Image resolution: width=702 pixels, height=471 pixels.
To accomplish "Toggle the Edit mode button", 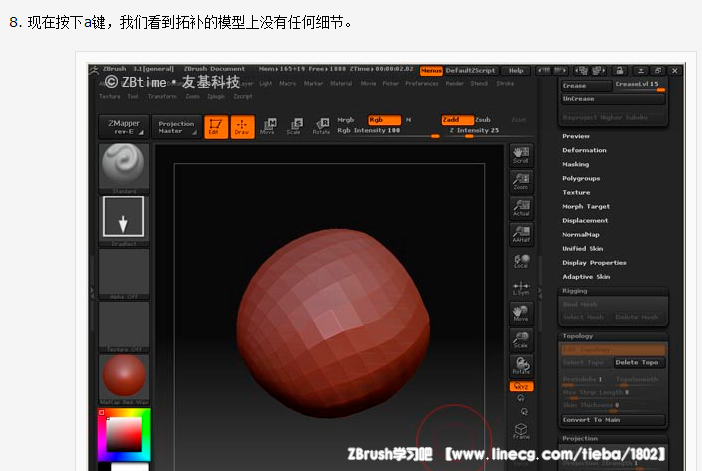I will coord(216,127).
